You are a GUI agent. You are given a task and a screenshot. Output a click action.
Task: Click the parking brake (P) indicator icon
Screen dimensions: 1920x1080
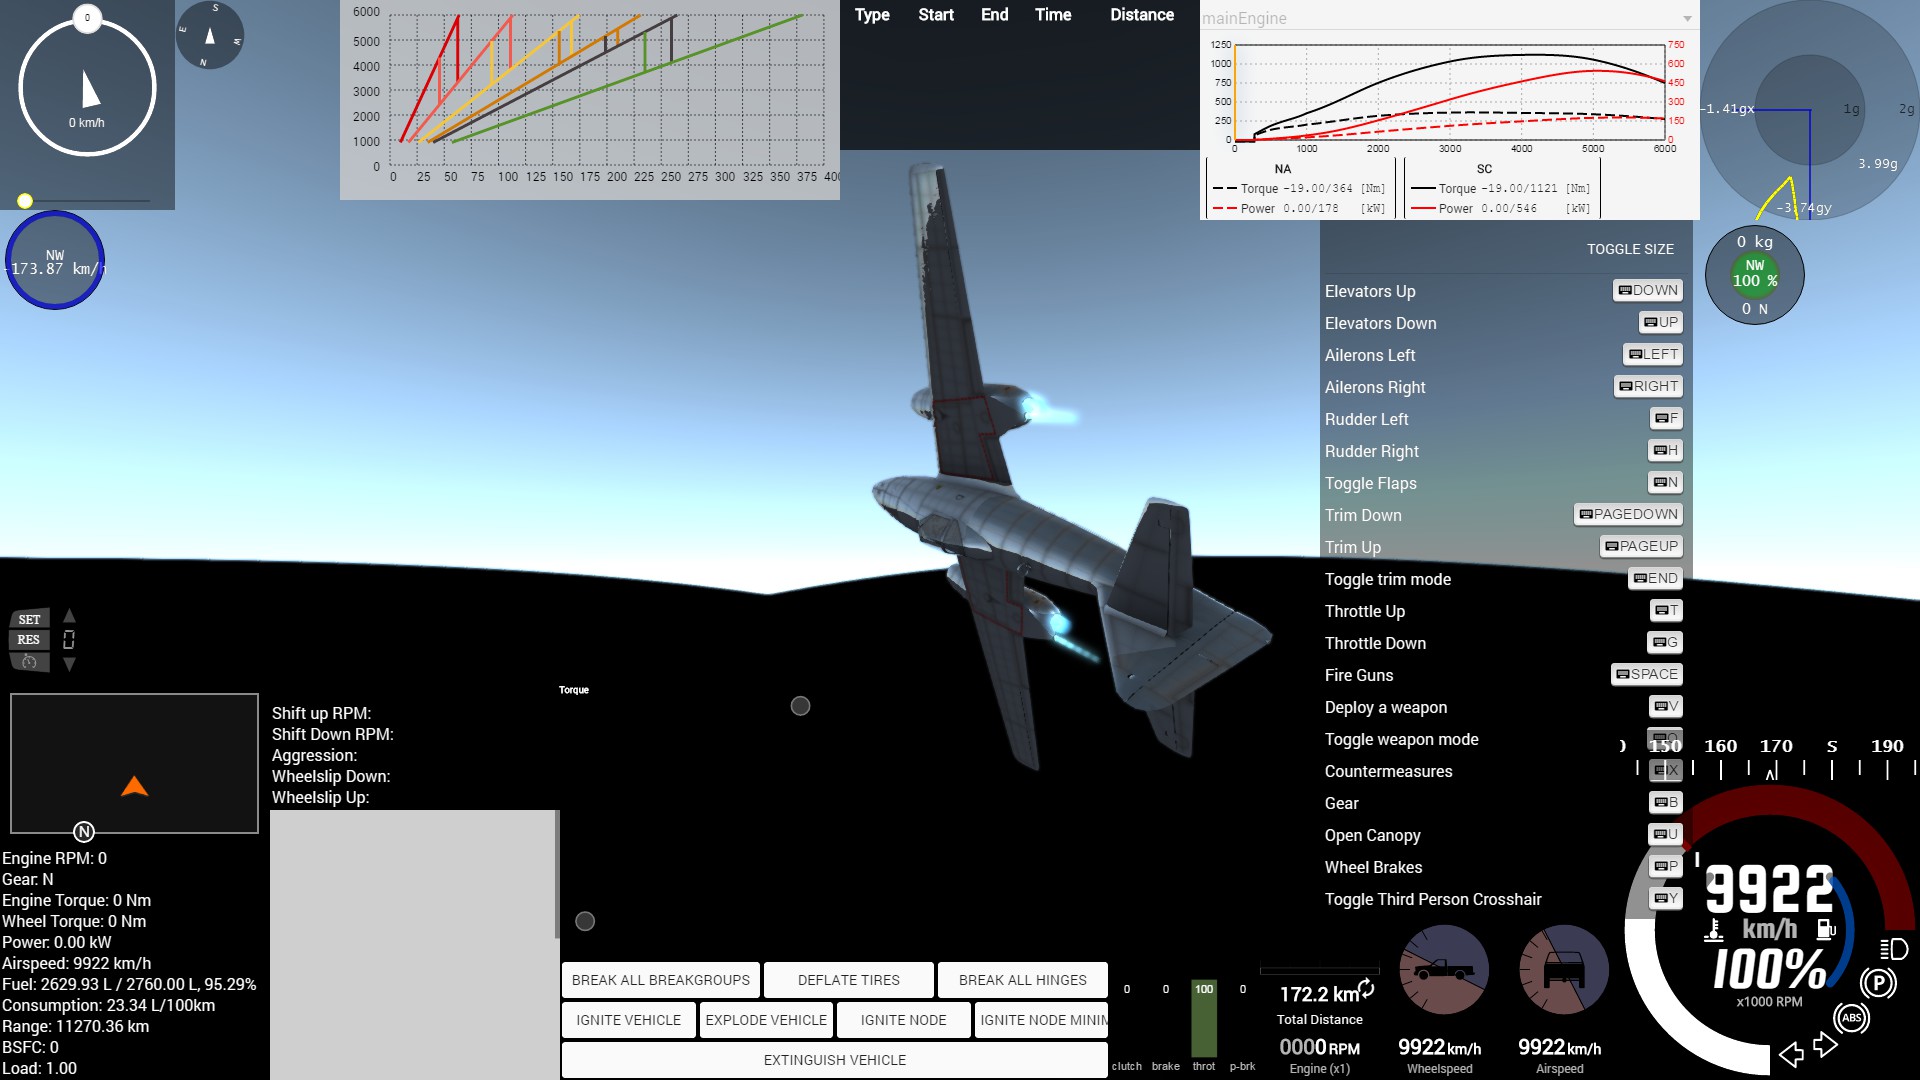pos(1879,984)
